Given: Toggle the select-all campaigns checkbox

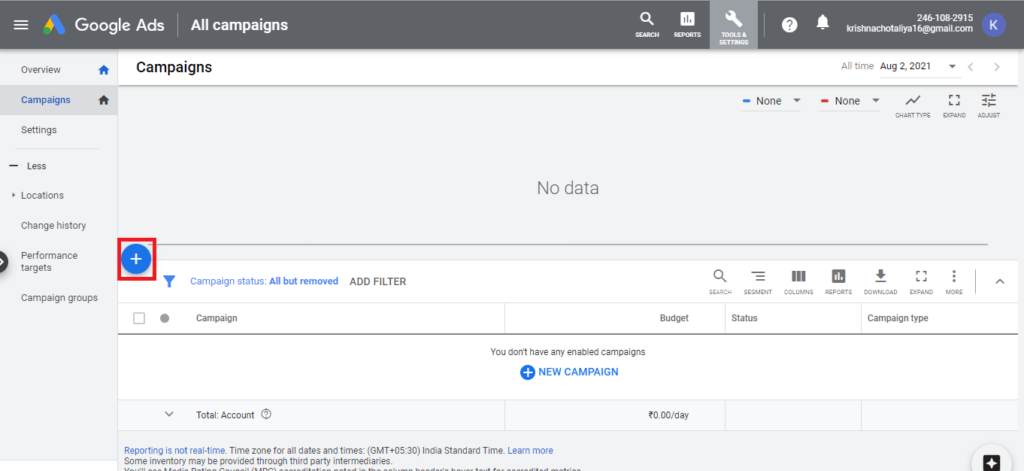Looking at the screenshot, I should pos(139,318).
